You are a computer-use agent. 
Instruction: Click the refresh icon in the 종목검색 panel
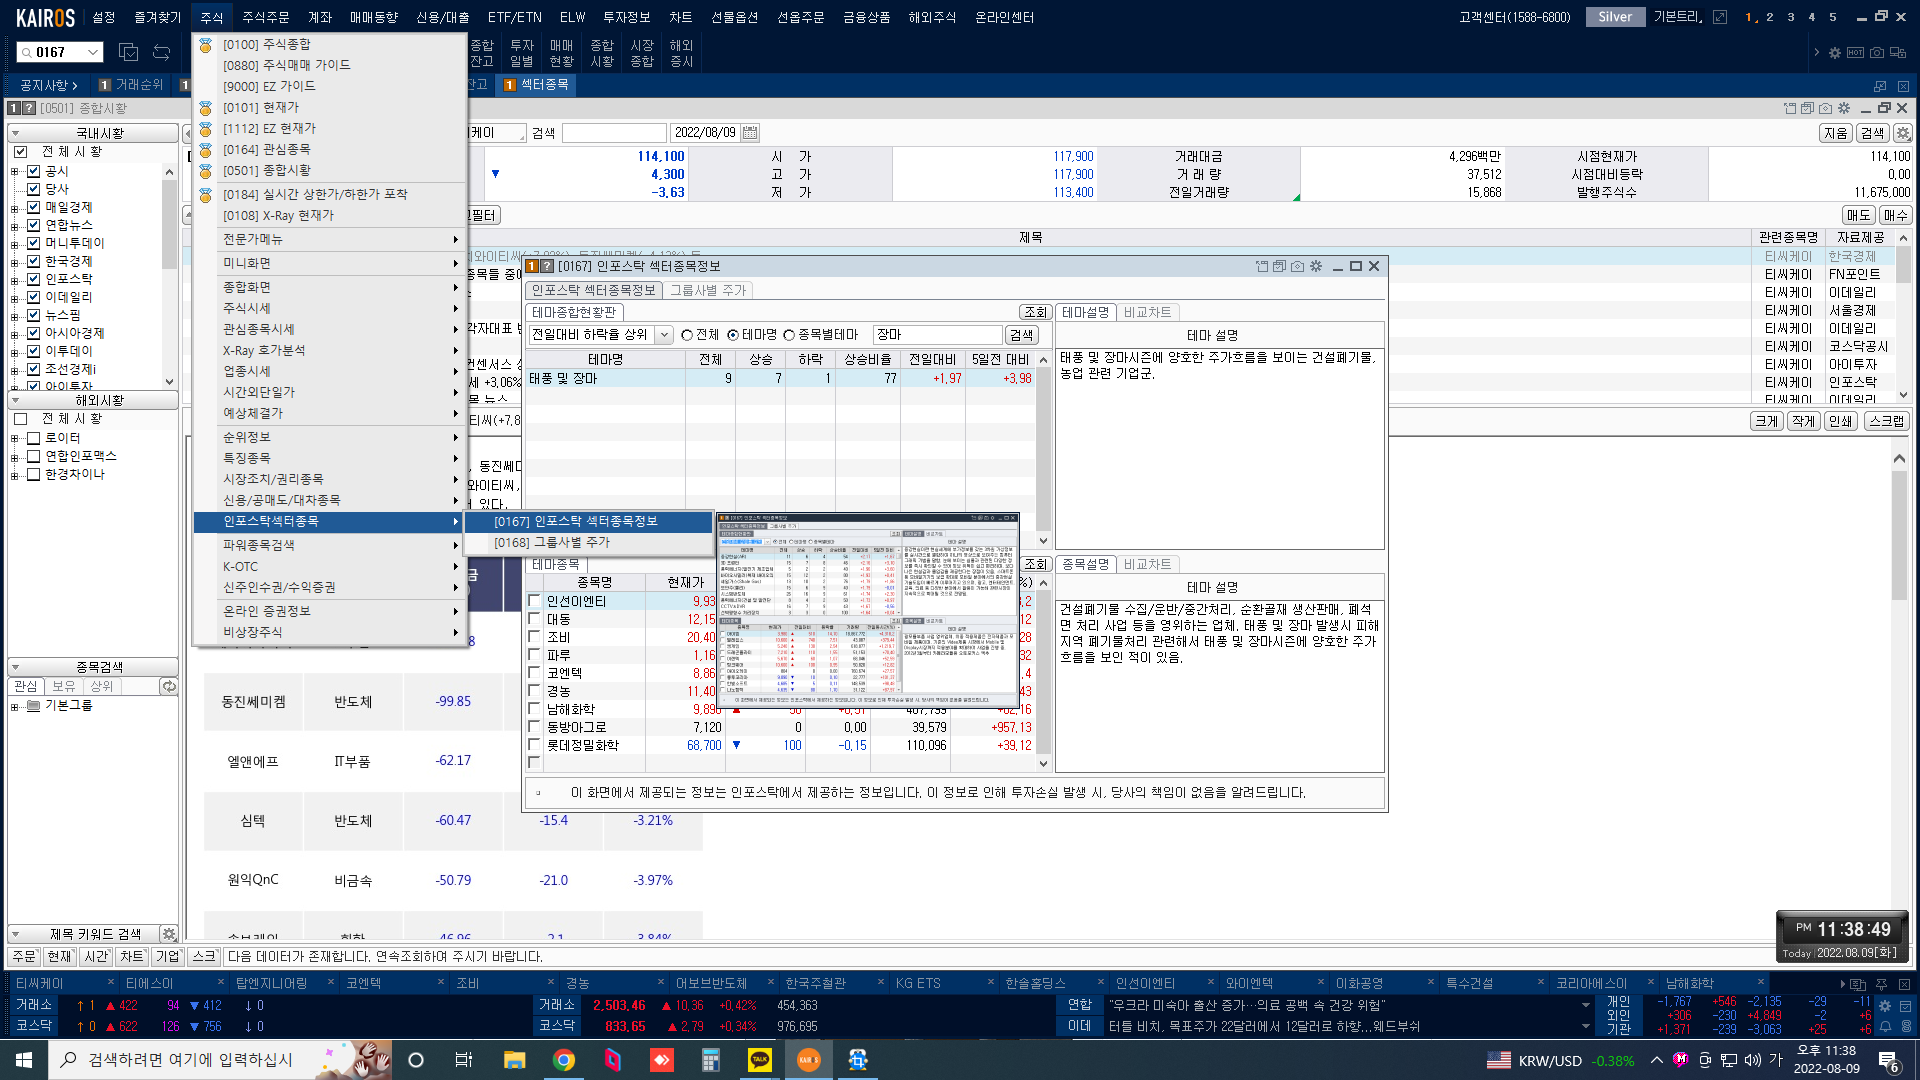click(x=169, y=686)
